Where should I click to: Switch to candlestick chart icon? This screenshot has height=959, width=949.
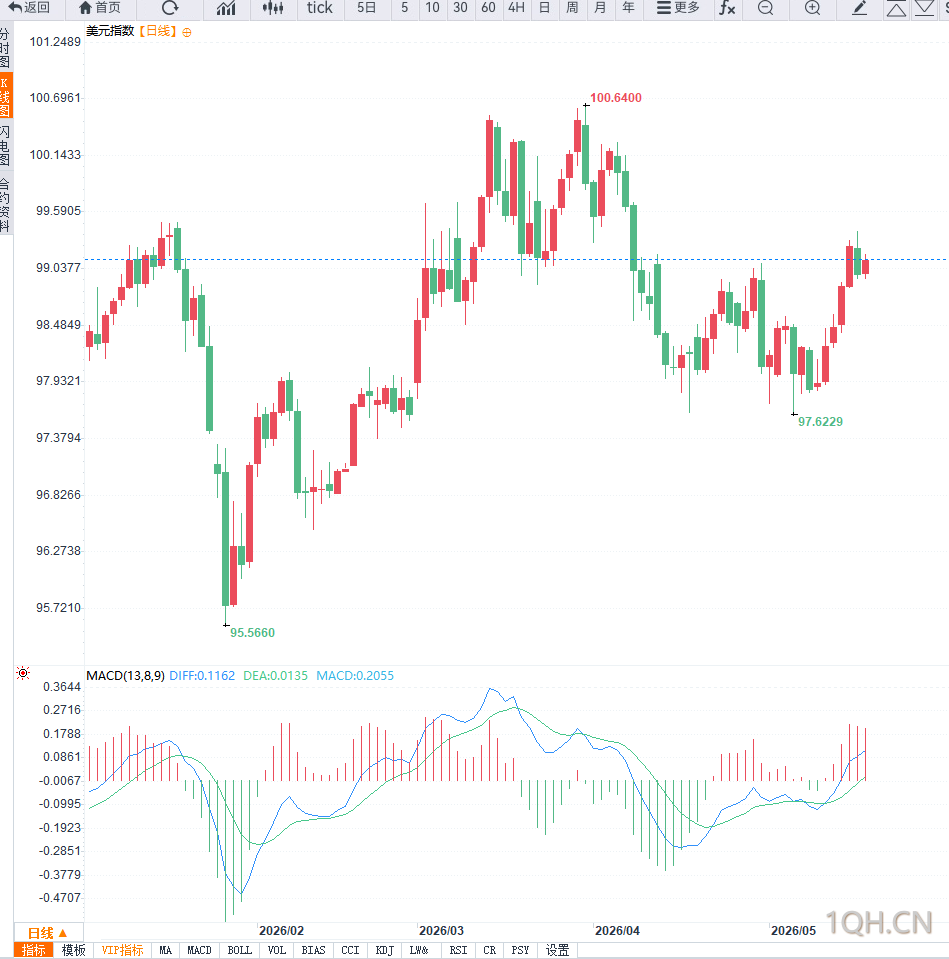click(x=273, y=8)
